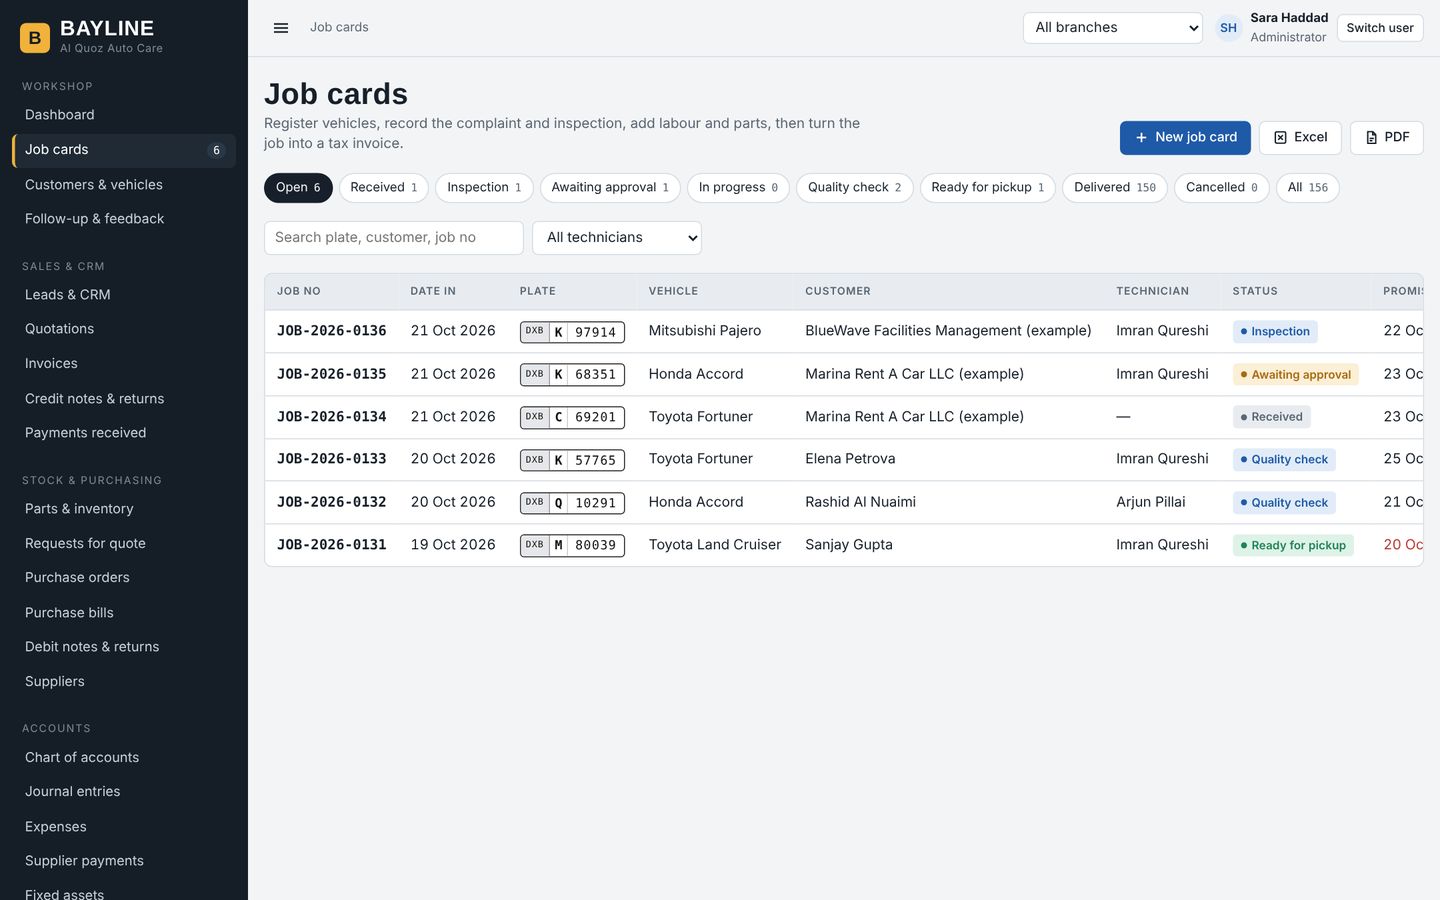Select the Received status tab
The image size is (1440, 900).
384,188
